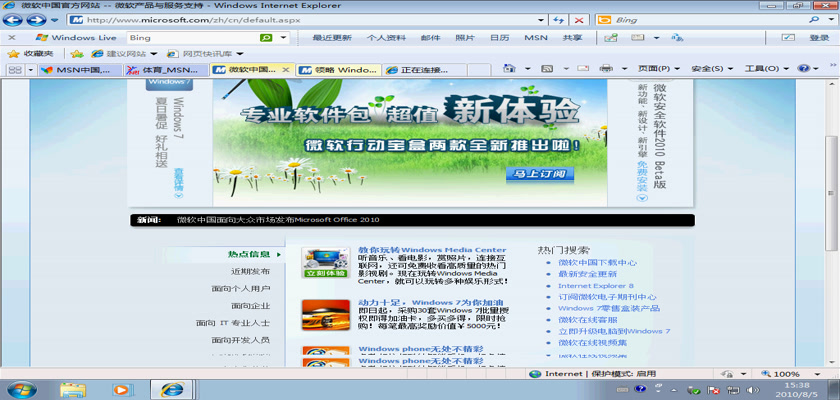Switch to the MSN中国 tab
This screenshot has height=400, width=840.
coord(82,70)
